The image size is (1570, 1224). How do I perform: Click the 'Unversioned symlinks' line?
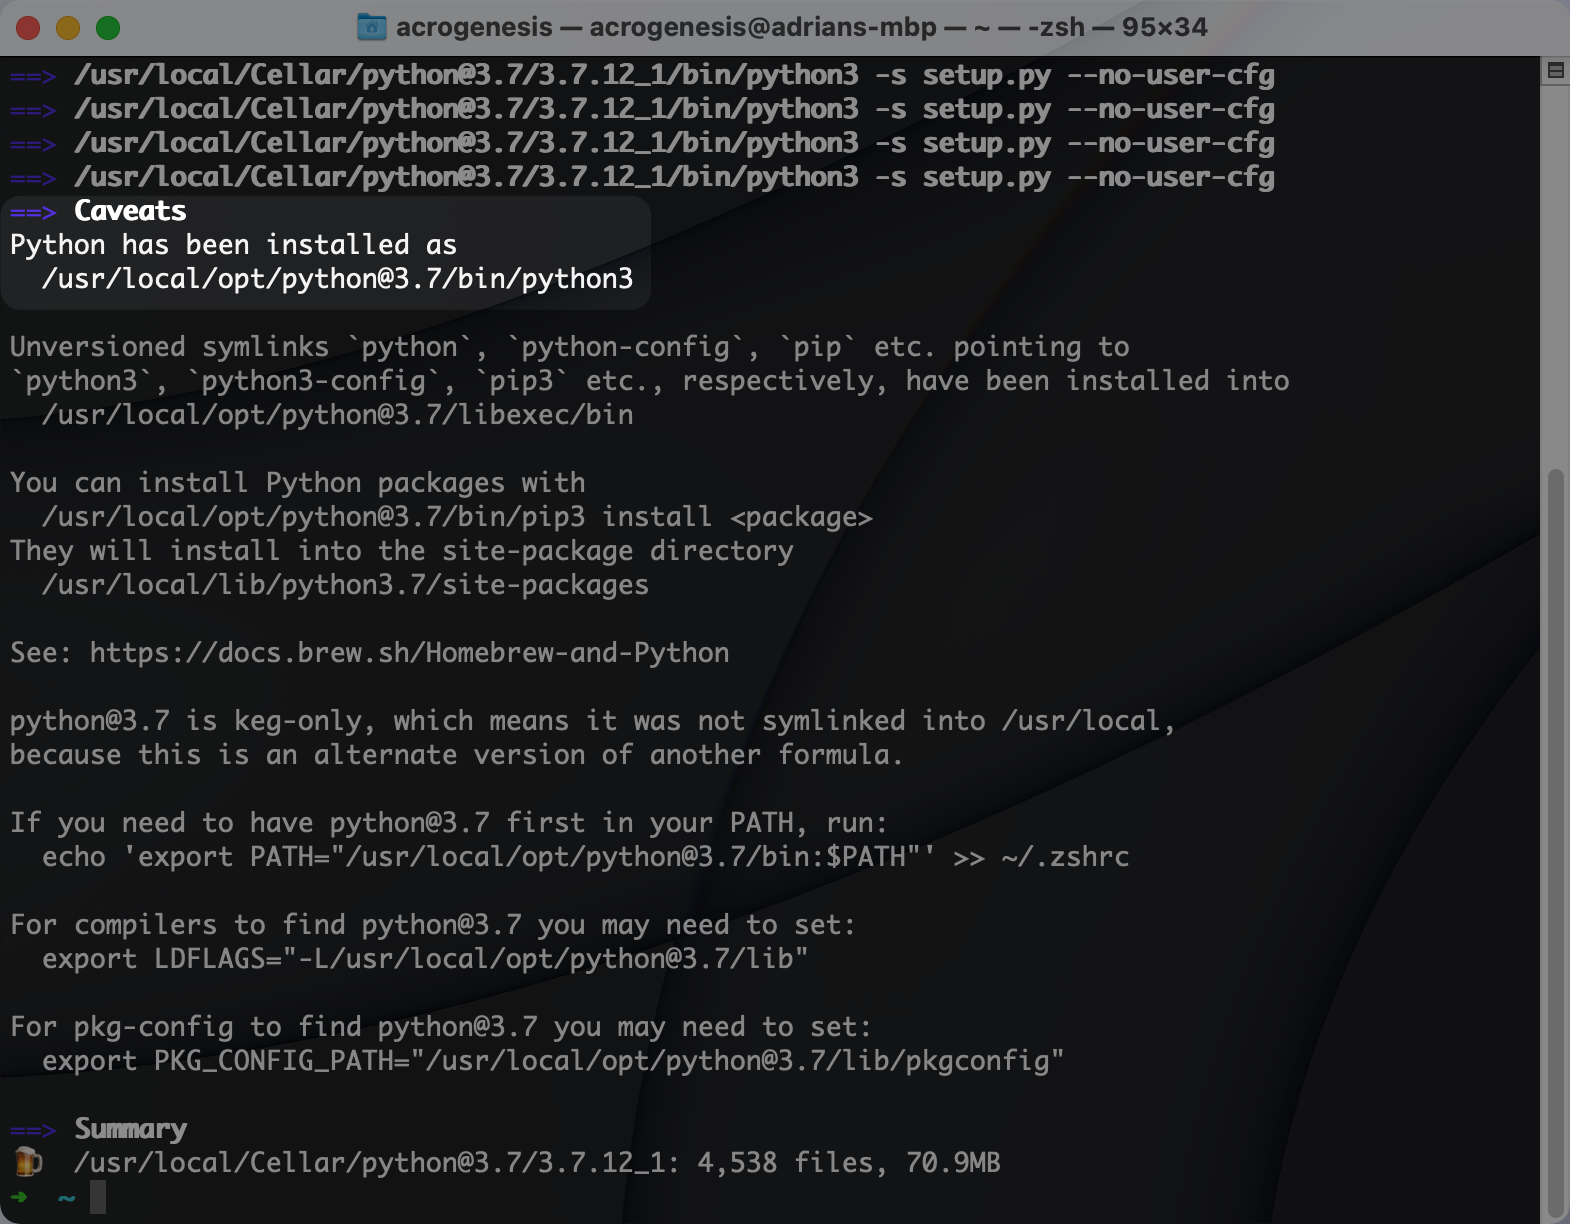(x=569, y=347)
